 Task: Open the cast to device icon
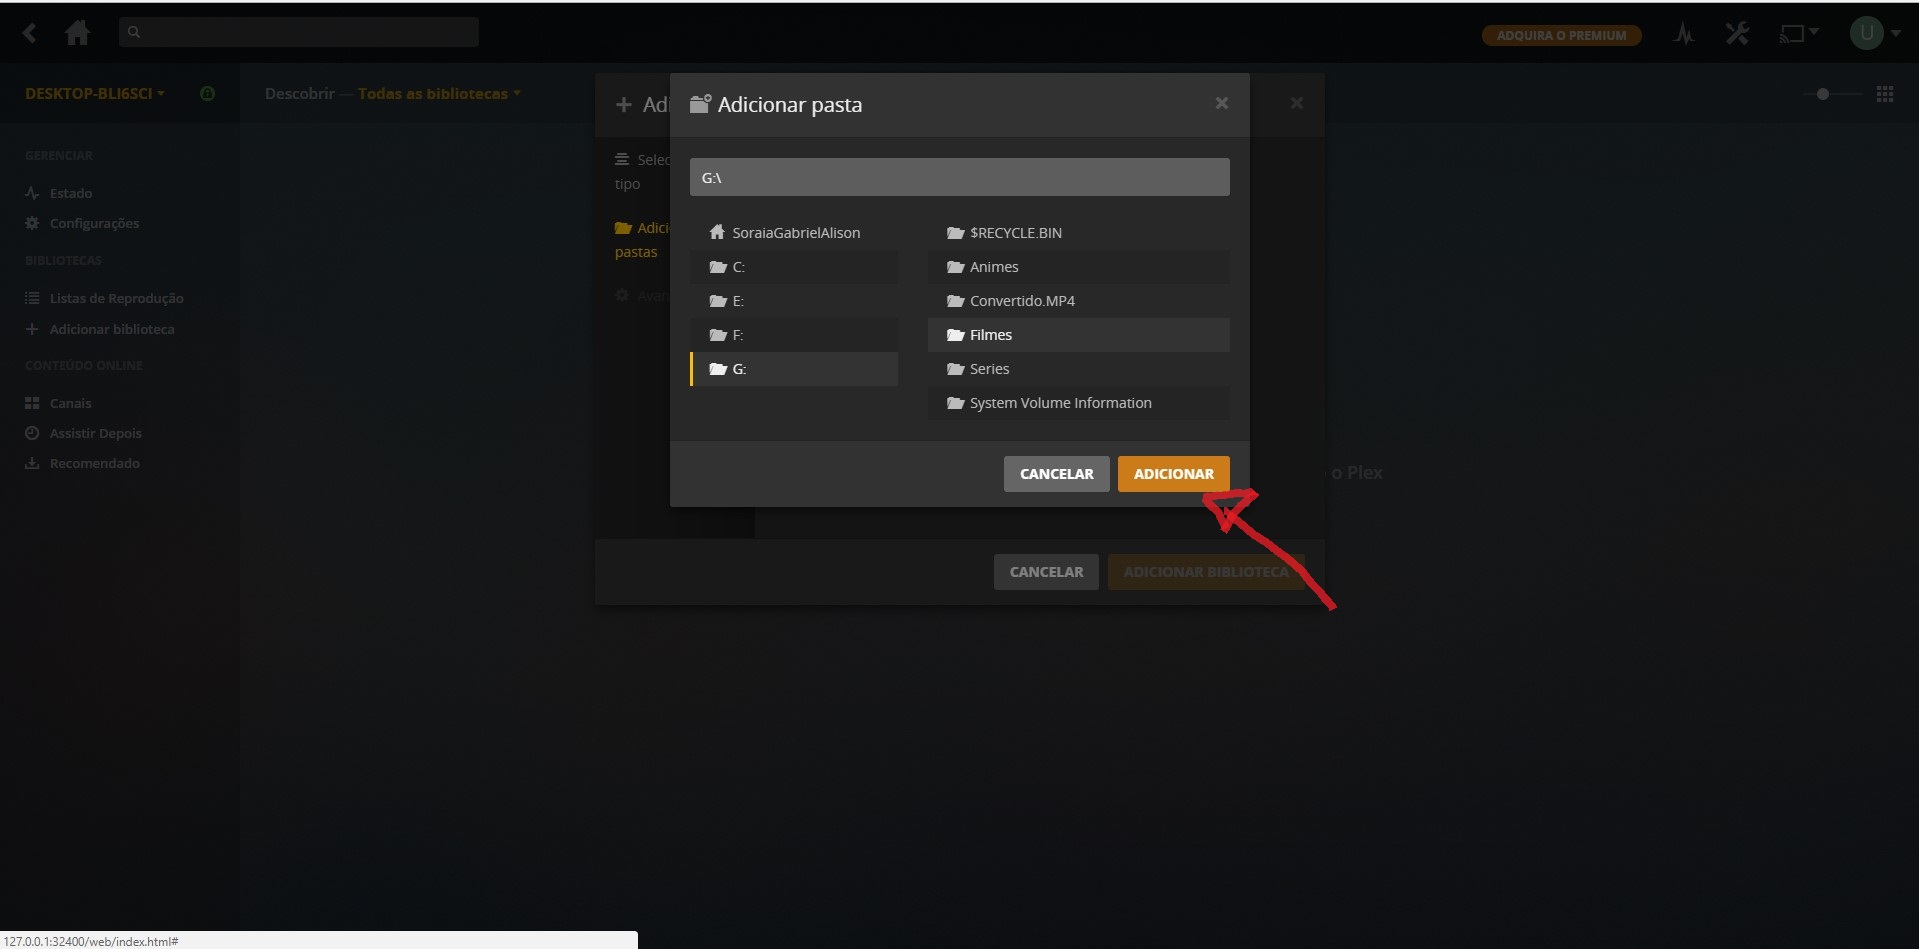tap(1798, 34)
